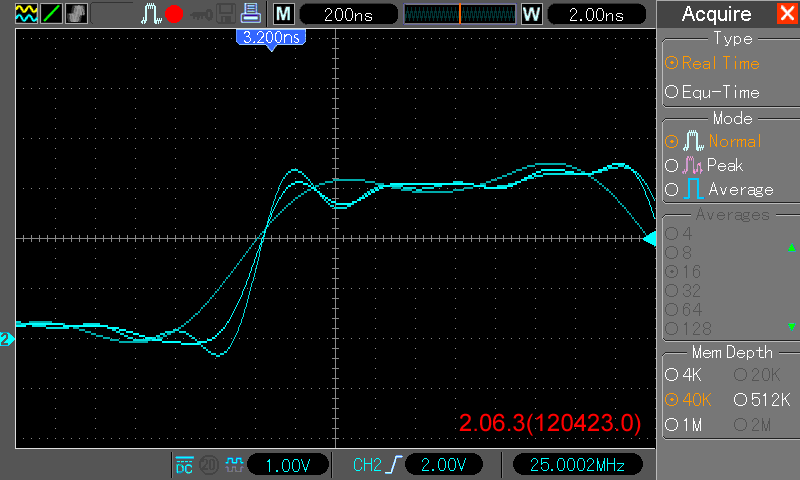Click the grayed key lock icon
Image resolution: width=800 pixels, height=480 pixels.
coord(201,15)
